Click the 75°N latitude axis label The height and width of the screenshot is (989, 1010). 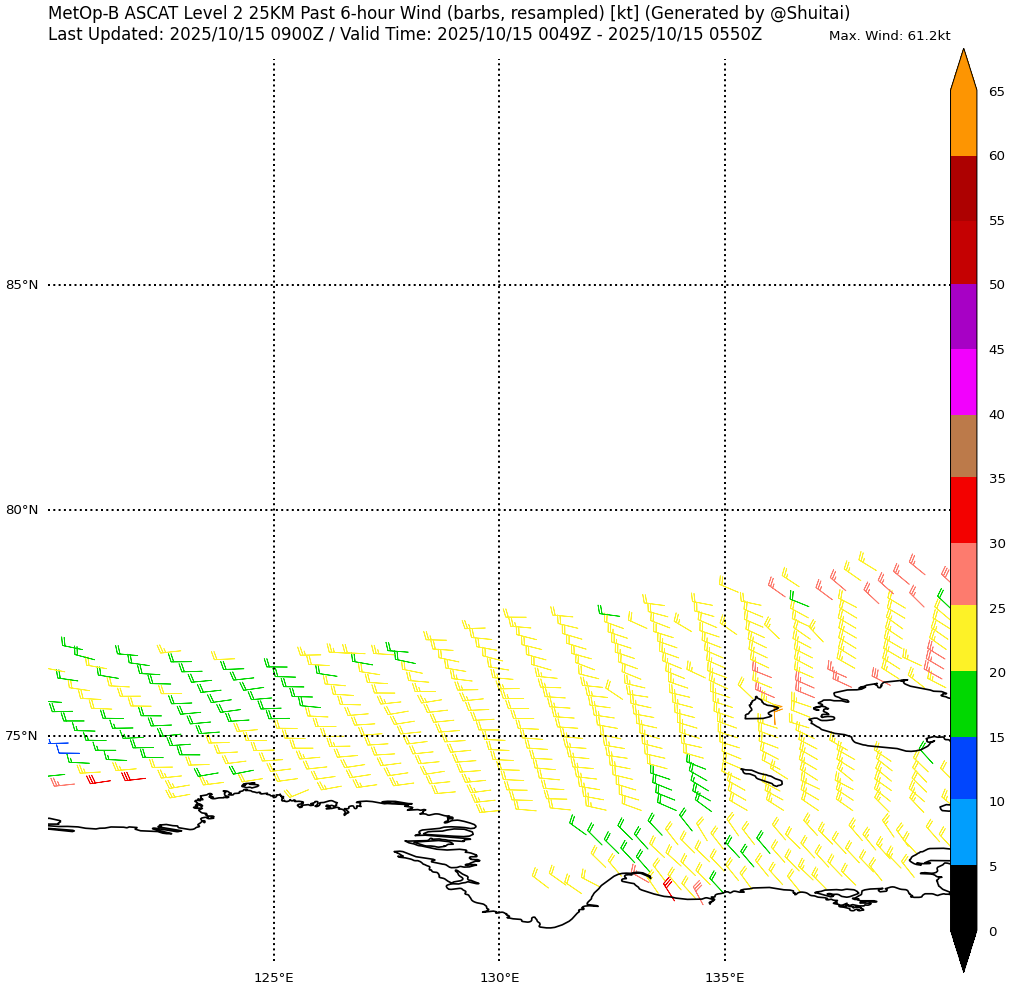coord(22,736)
